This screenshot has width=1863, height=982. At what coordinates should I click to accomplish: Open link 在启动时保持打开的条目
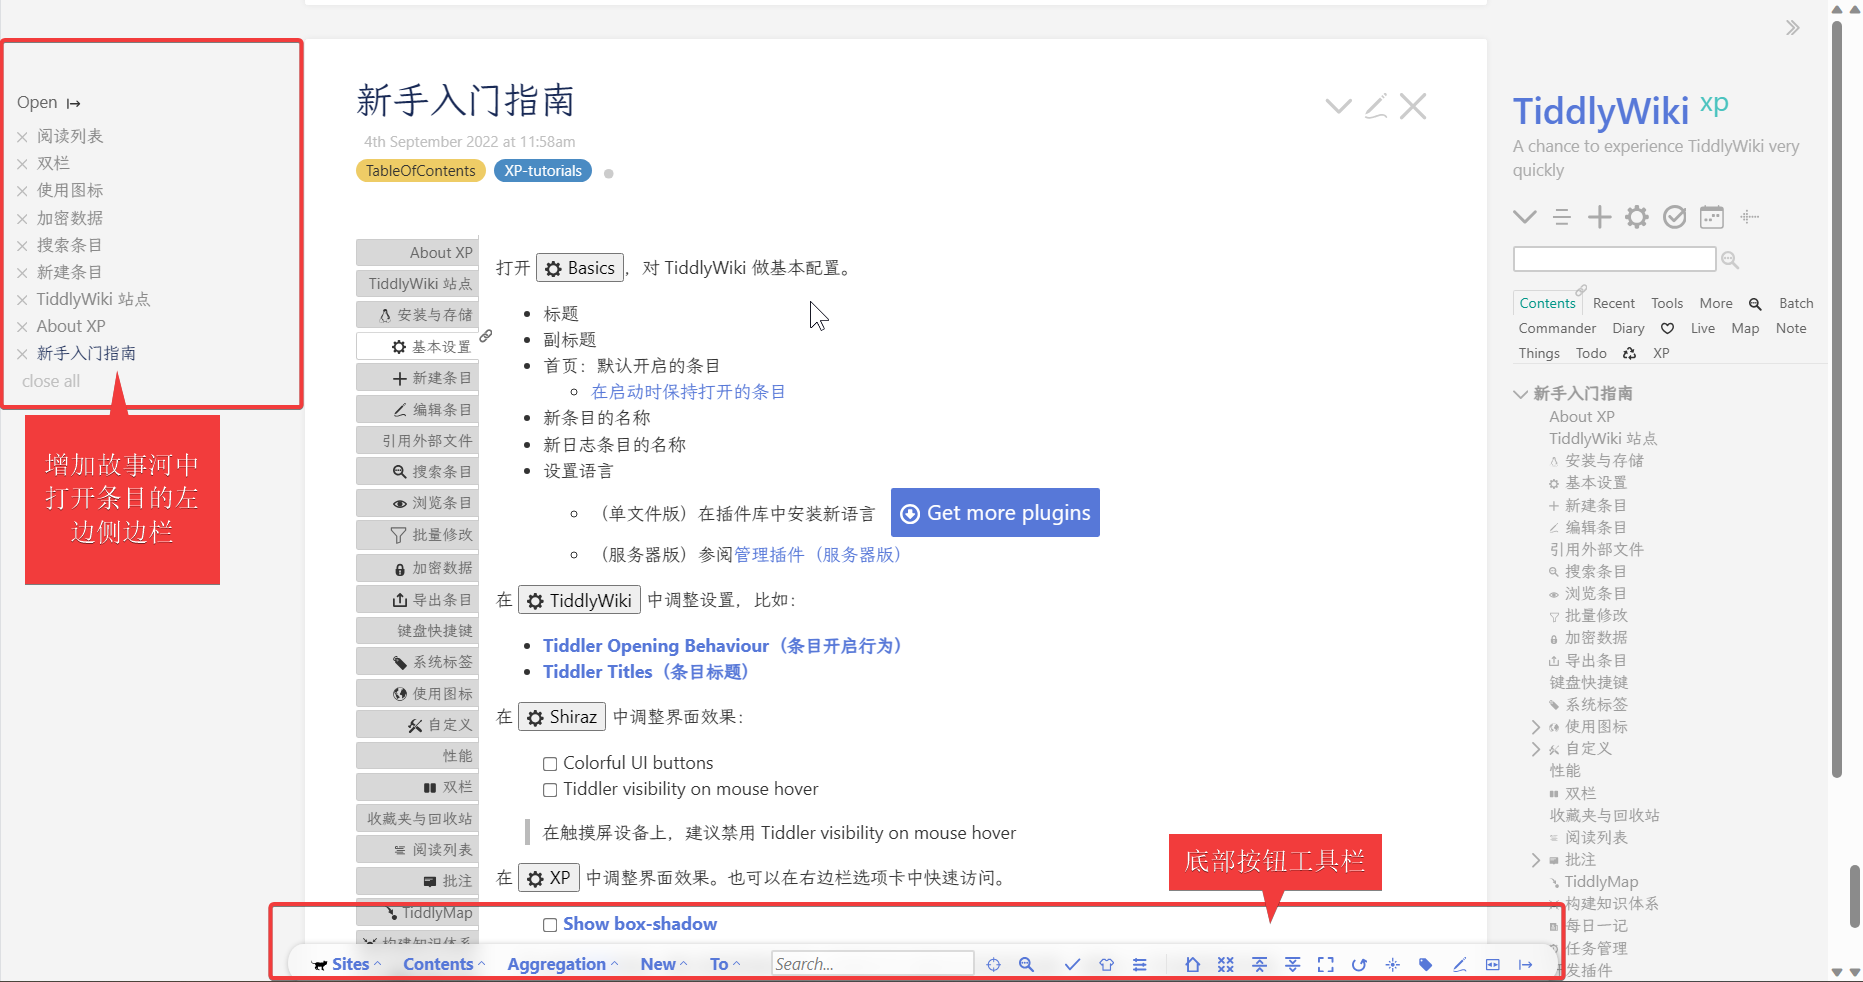pyautogui.click(x=688, y=392)
